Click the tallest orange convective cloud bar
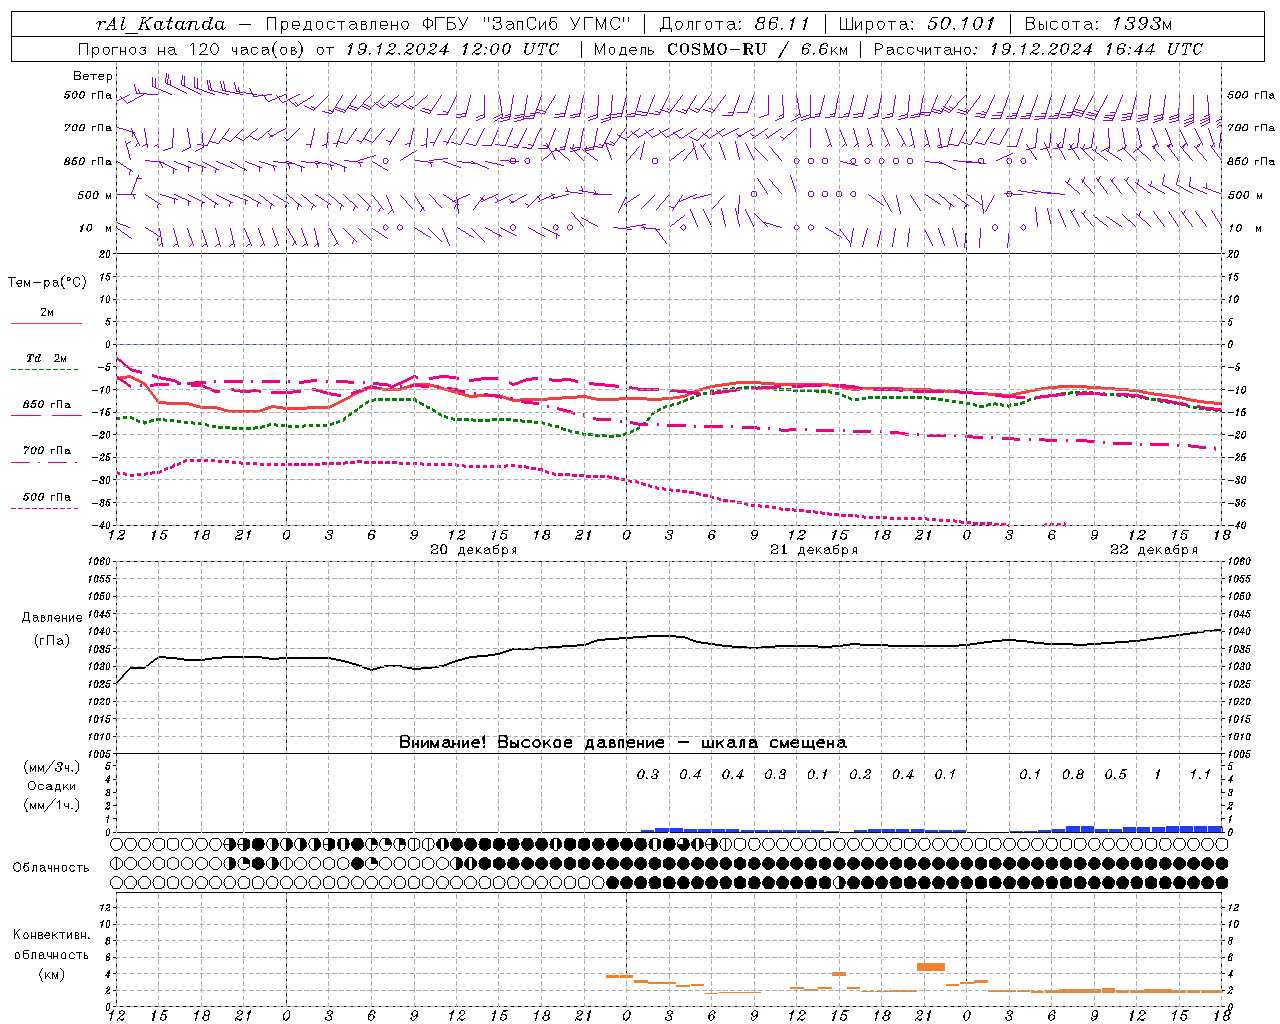The width and height of the screenshot is (1280, 1024). (x=931, y=967)
